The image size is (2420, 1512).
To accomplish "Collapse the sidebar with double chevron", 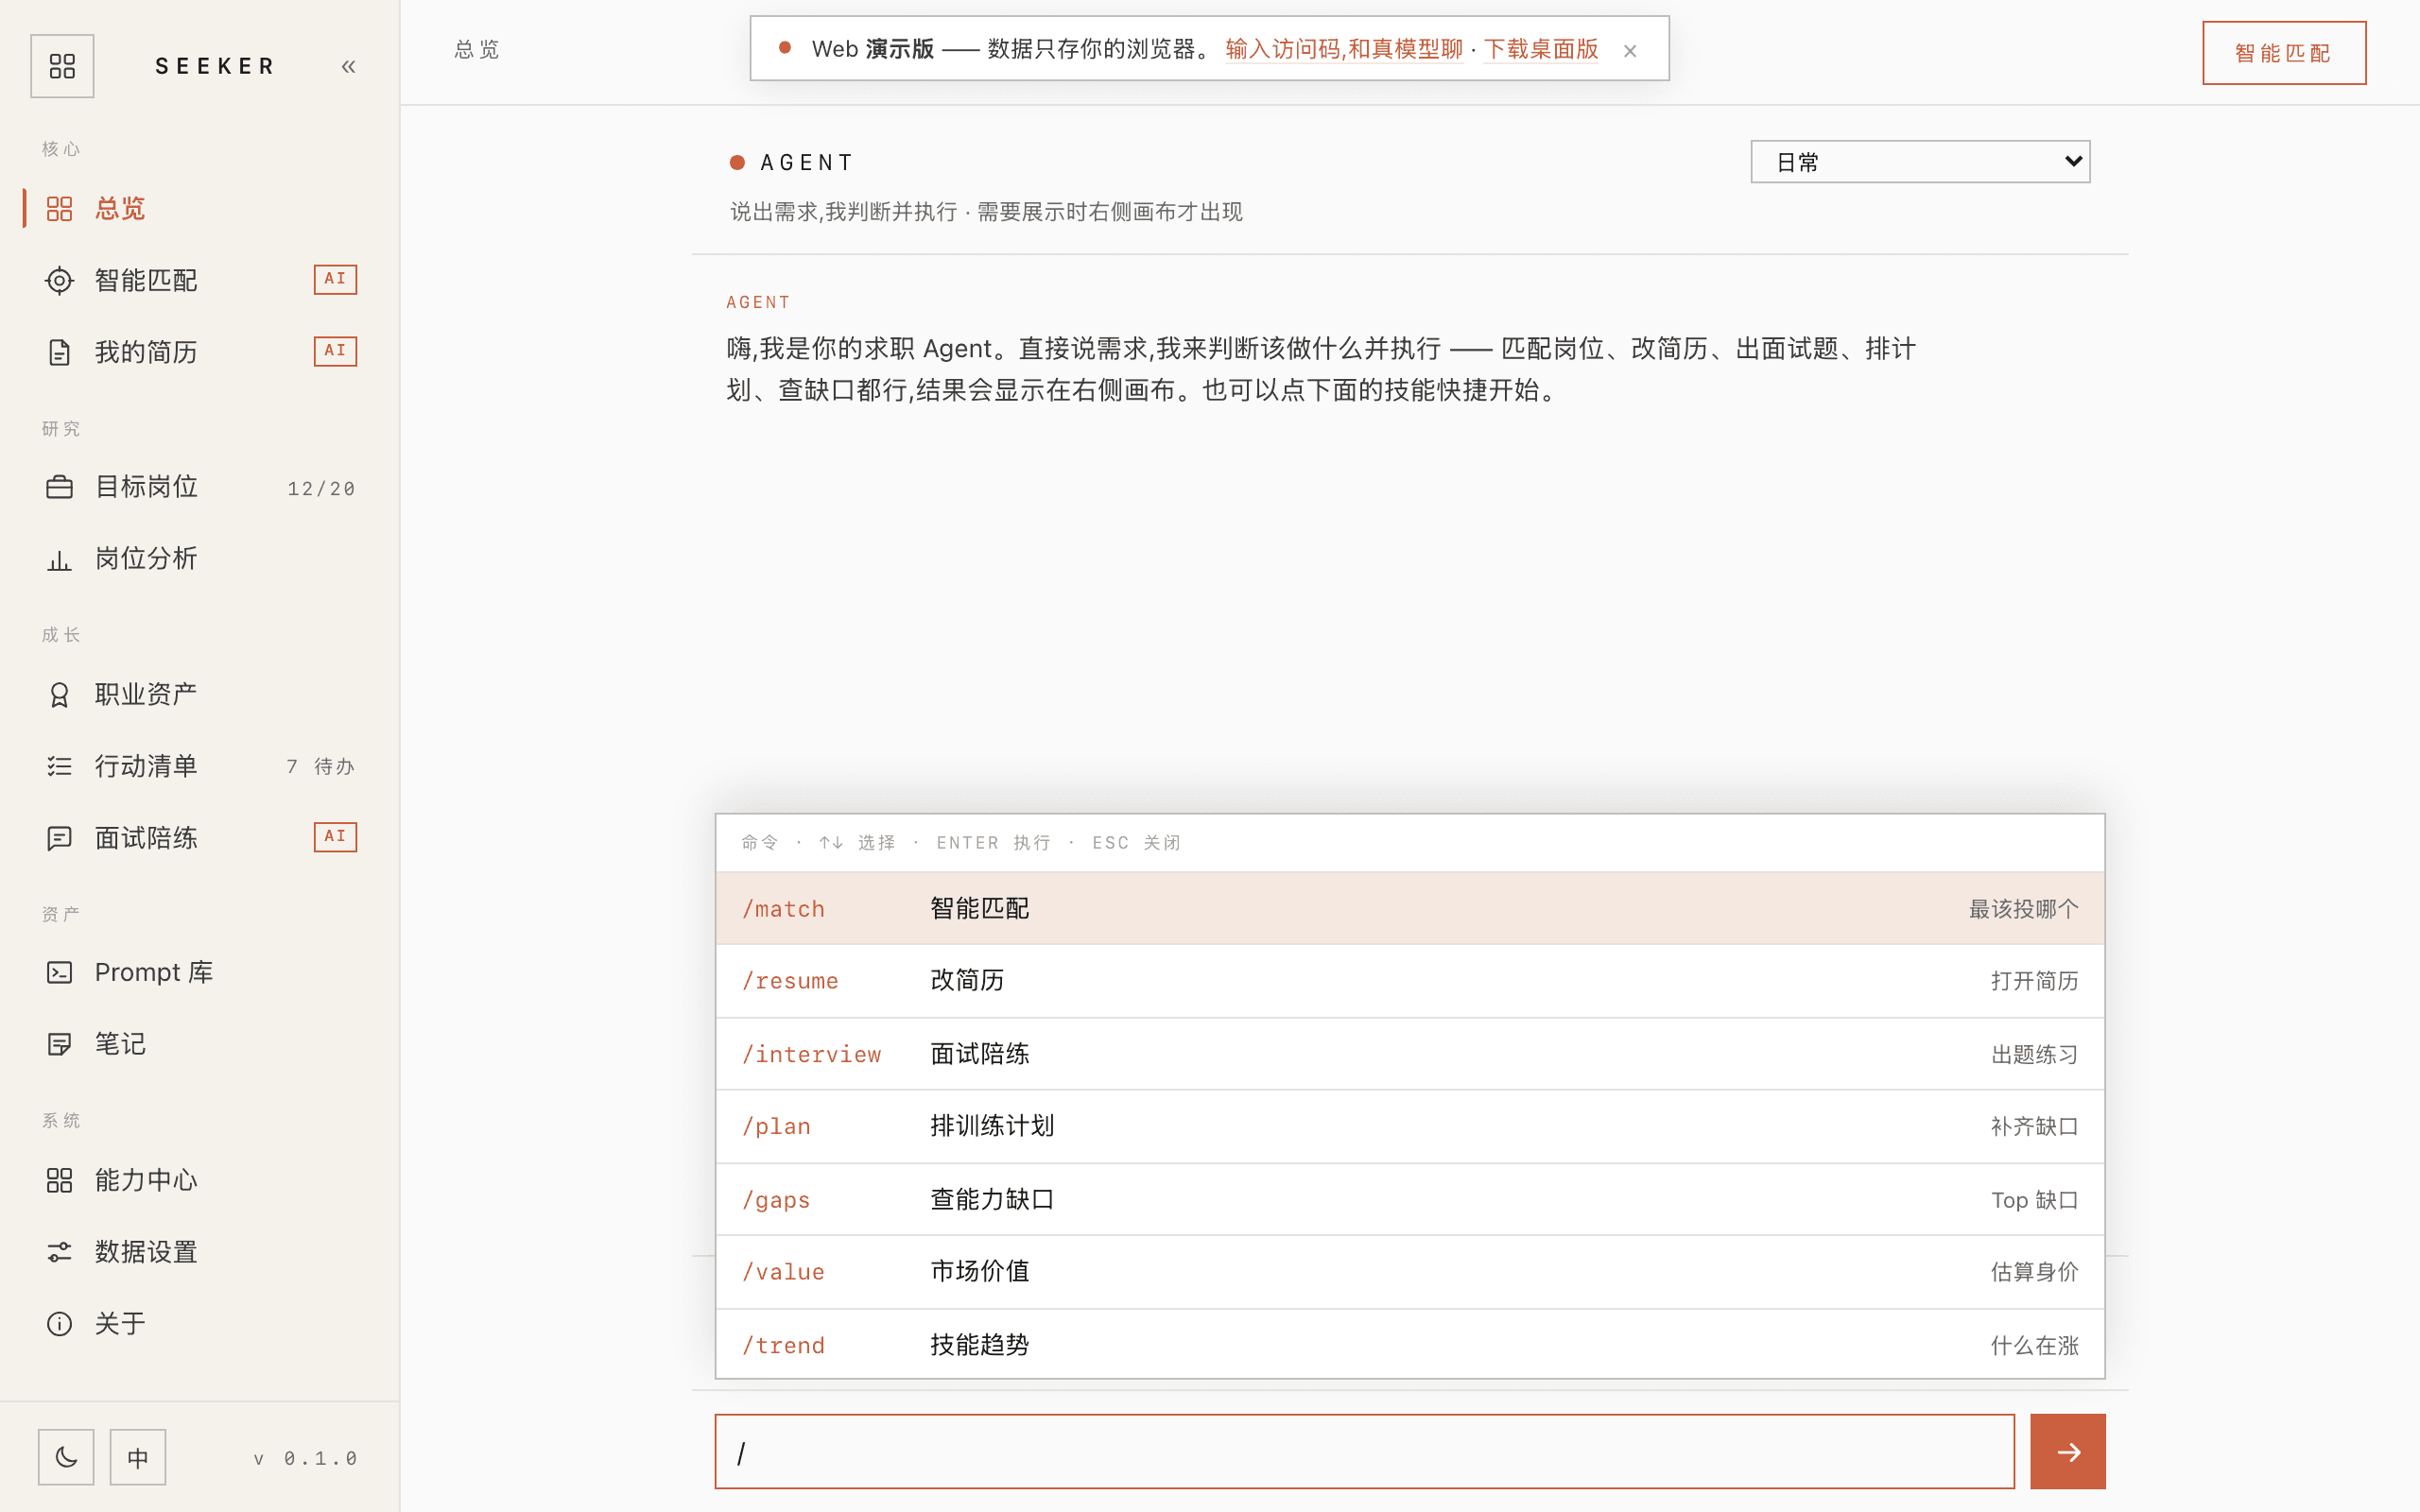I will [x=348, y=67].
